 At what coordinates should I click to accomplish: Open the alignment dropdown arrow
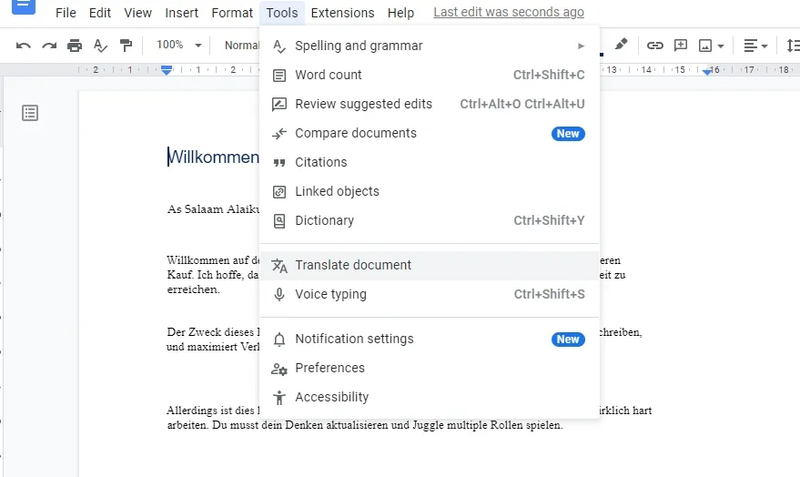click(764, 46)
